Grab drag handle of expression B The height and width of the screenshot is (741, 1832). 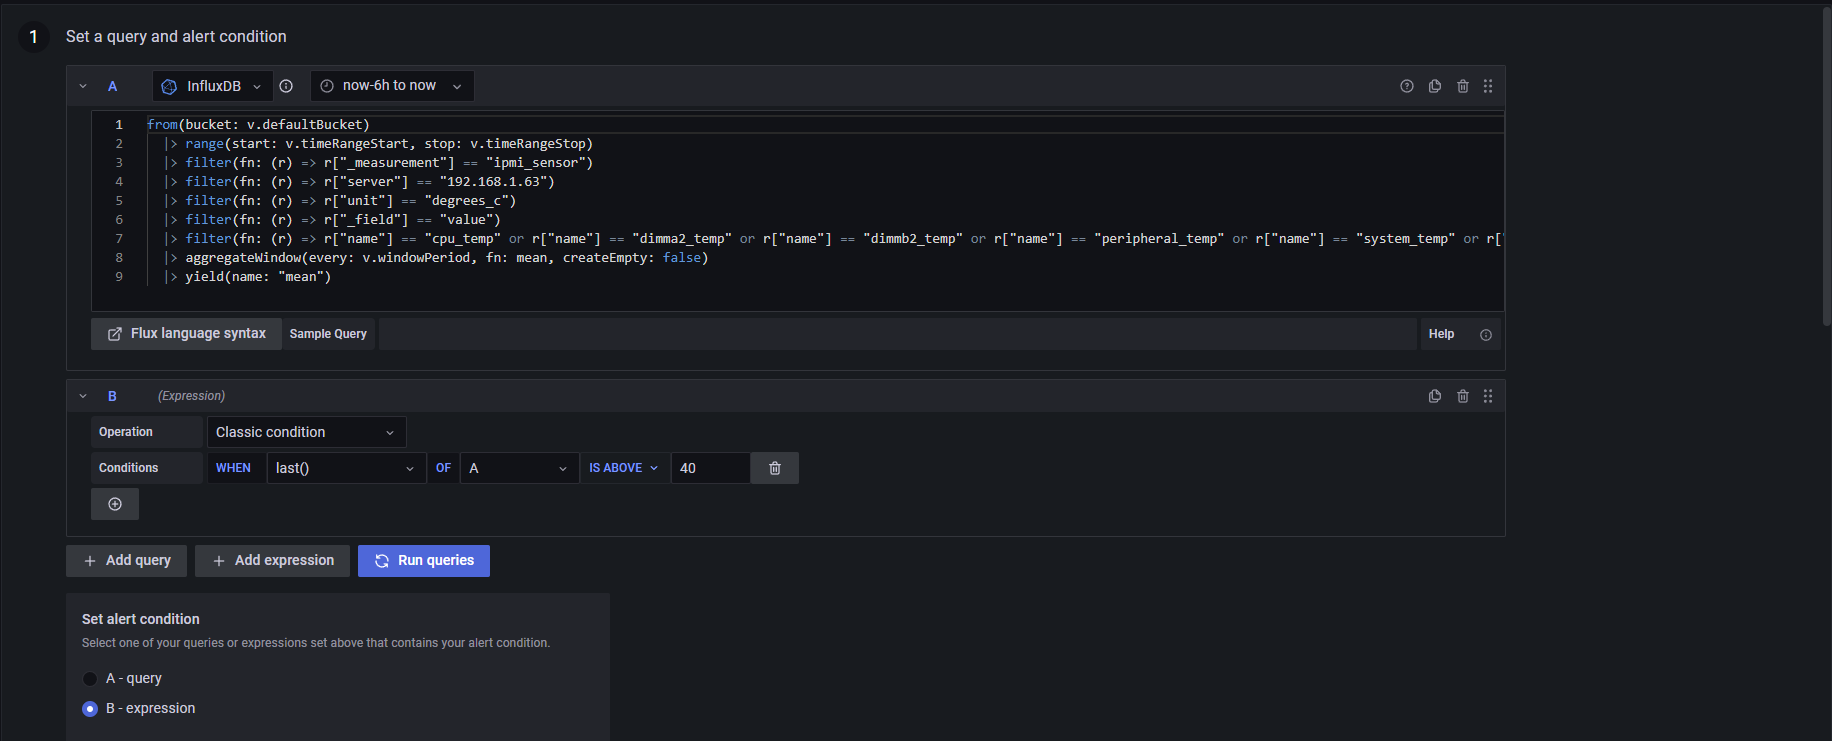click(1488, 396)
